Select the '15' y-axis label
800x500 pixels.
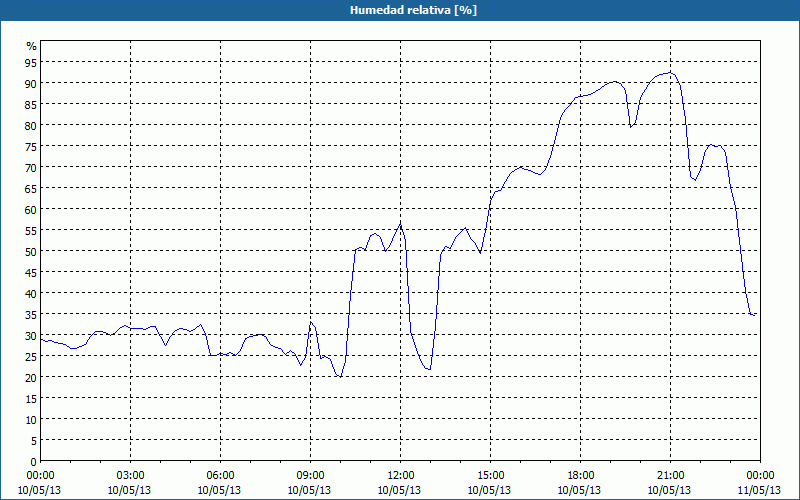click(x=31, y=399)
